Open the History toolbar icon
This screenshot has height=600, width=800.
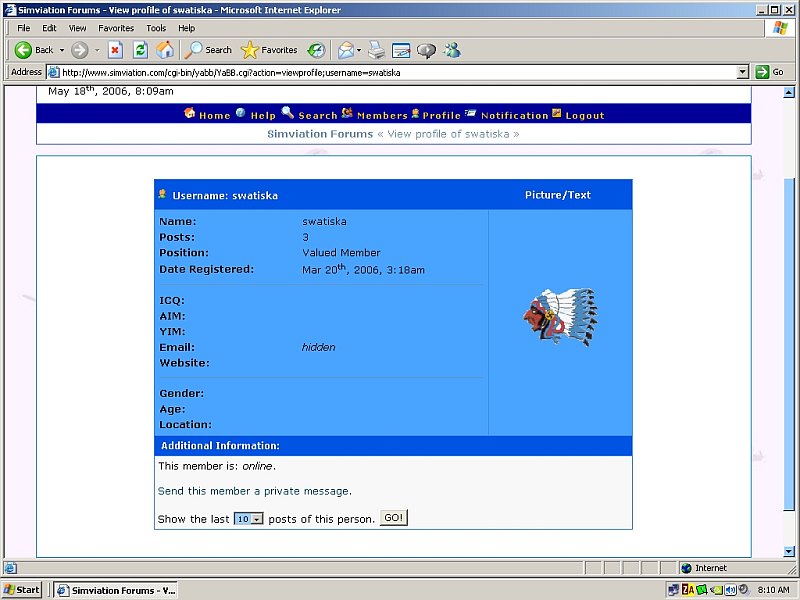(316, 50)
